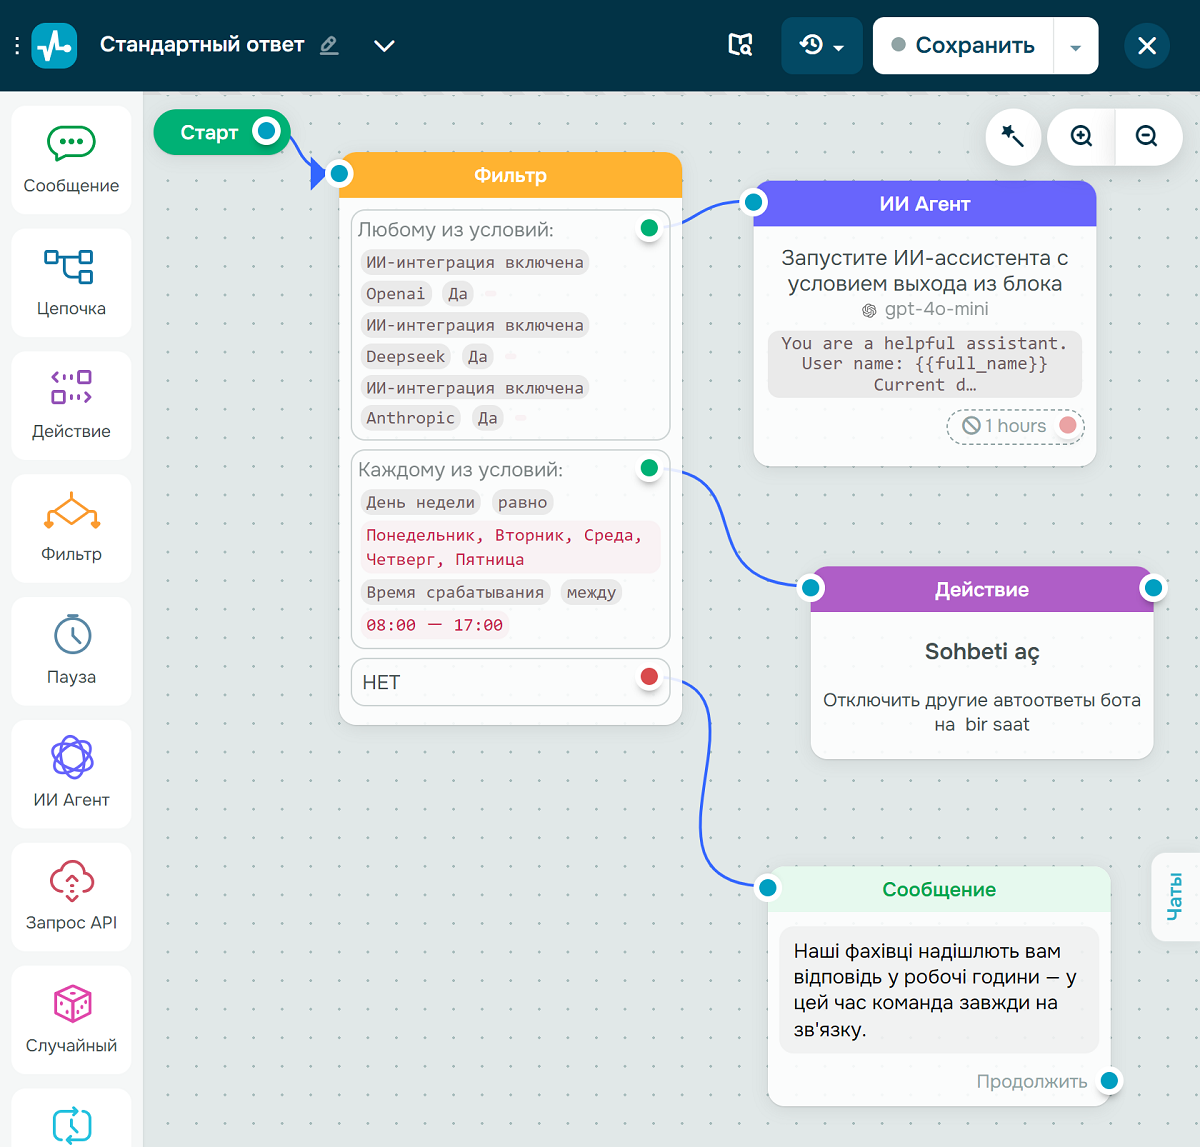Click the magic wand auto-arrange icon

pyautogui.click(x=1013, y=137)
